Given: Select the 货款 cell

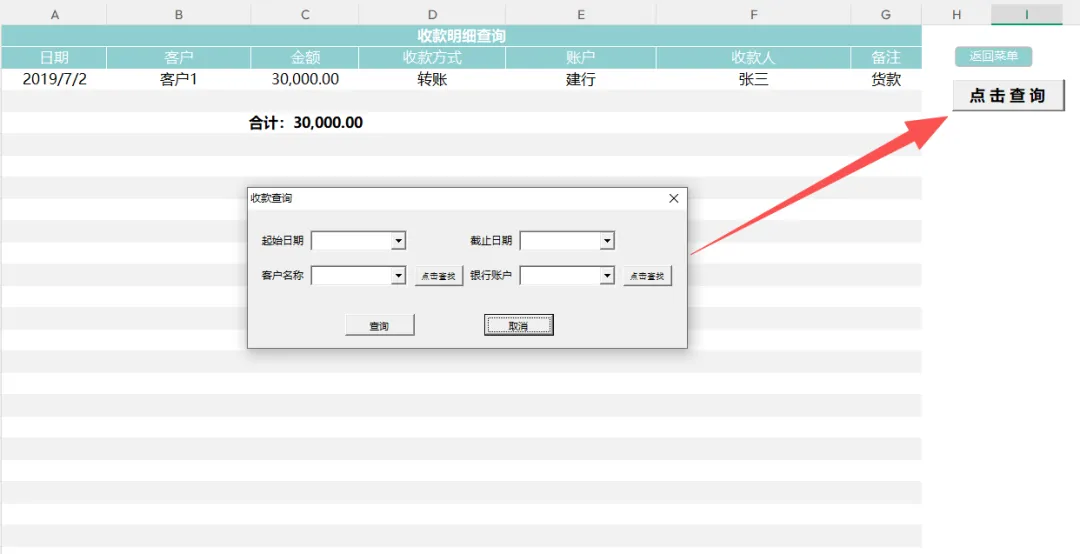Looking at the screenshot, I should (x=886, y=79).
